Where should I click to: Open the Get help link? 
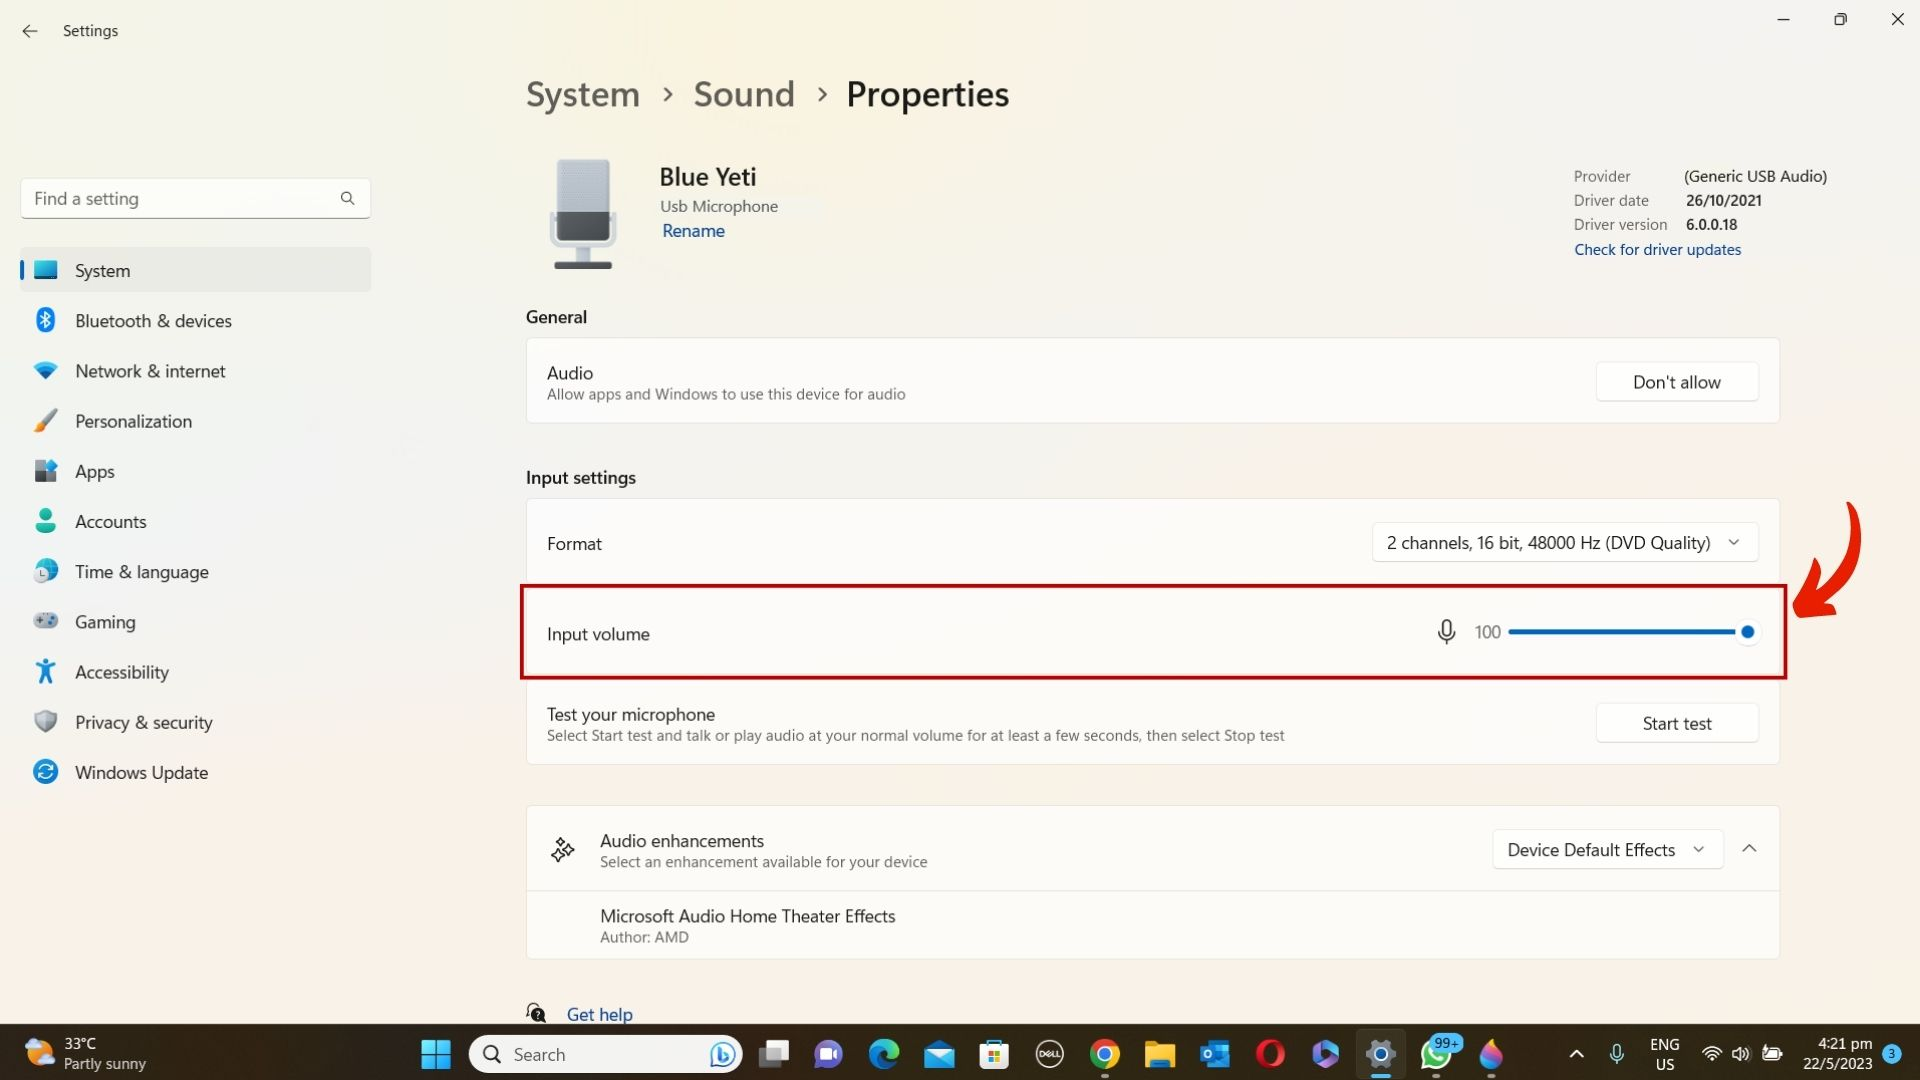coord(599,1014)
